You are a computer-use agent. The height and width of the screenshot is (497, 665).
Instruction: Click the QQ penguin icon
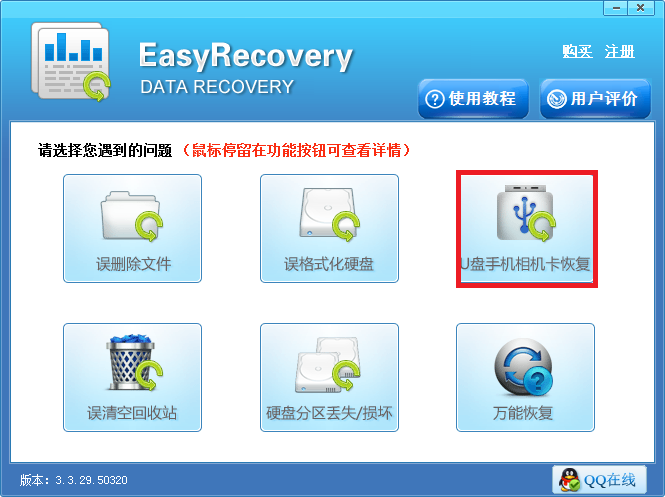pos(569,480)
